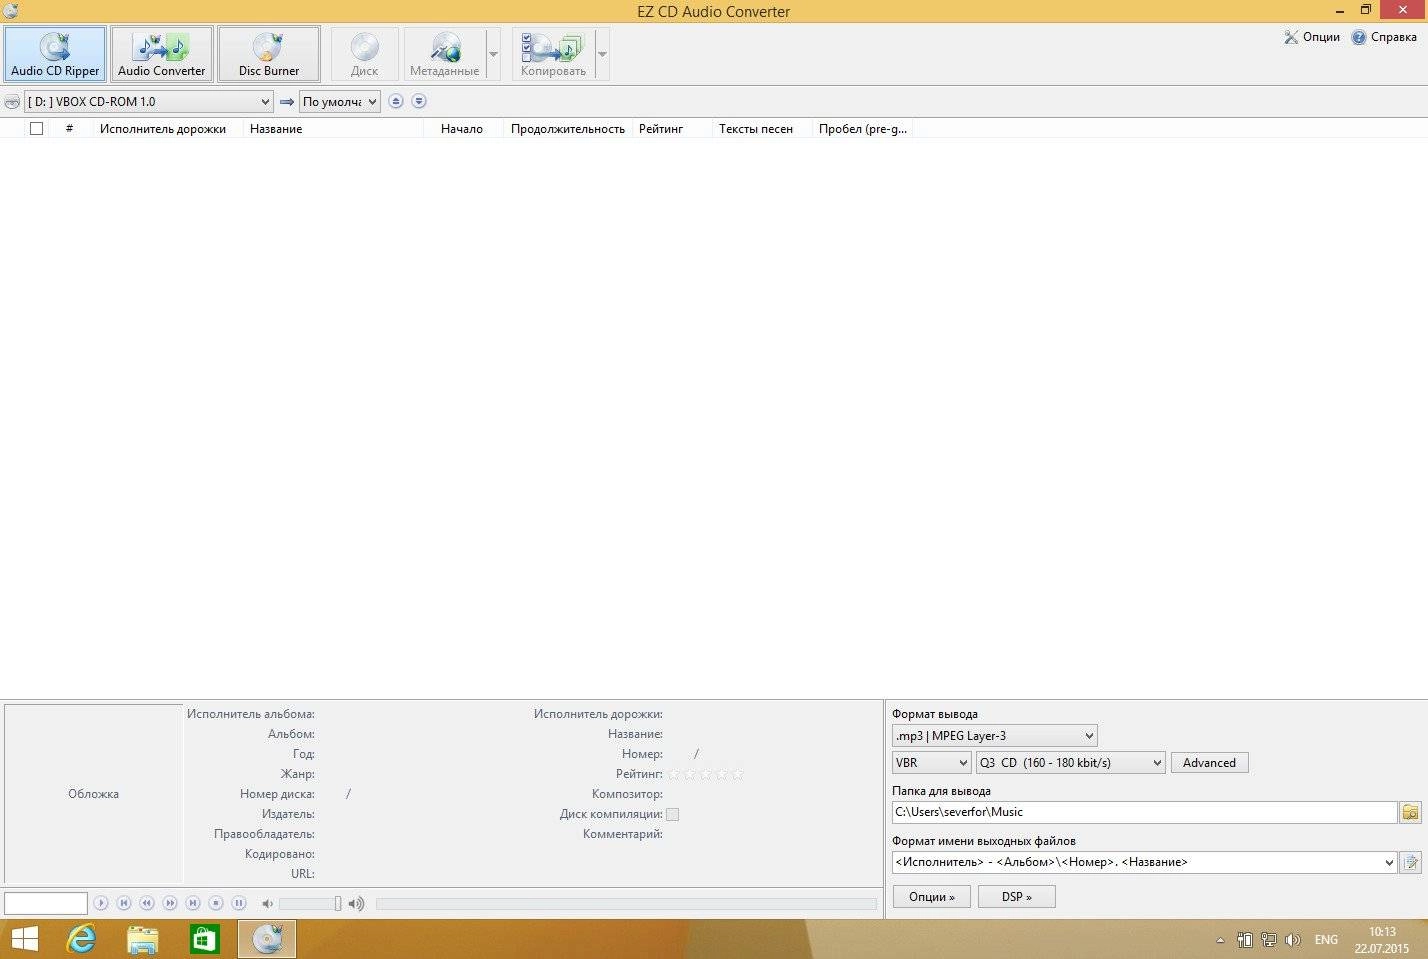The image size is (1428, 959).
Task: Click EZ CD Audio Converter taskbar icon
Action: 267,940
